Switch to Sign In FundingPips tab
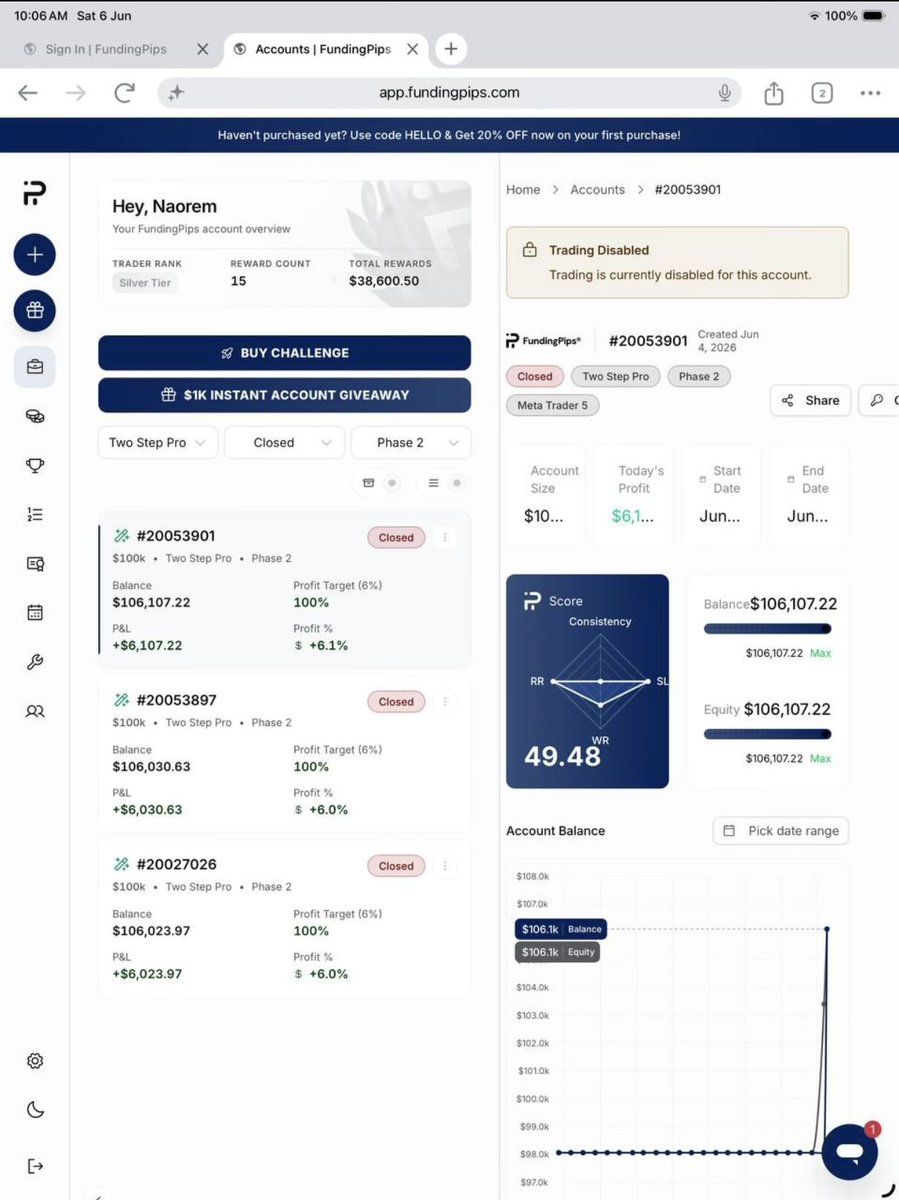The width and height of the screenshot is (899, 1200). (106, 49)
